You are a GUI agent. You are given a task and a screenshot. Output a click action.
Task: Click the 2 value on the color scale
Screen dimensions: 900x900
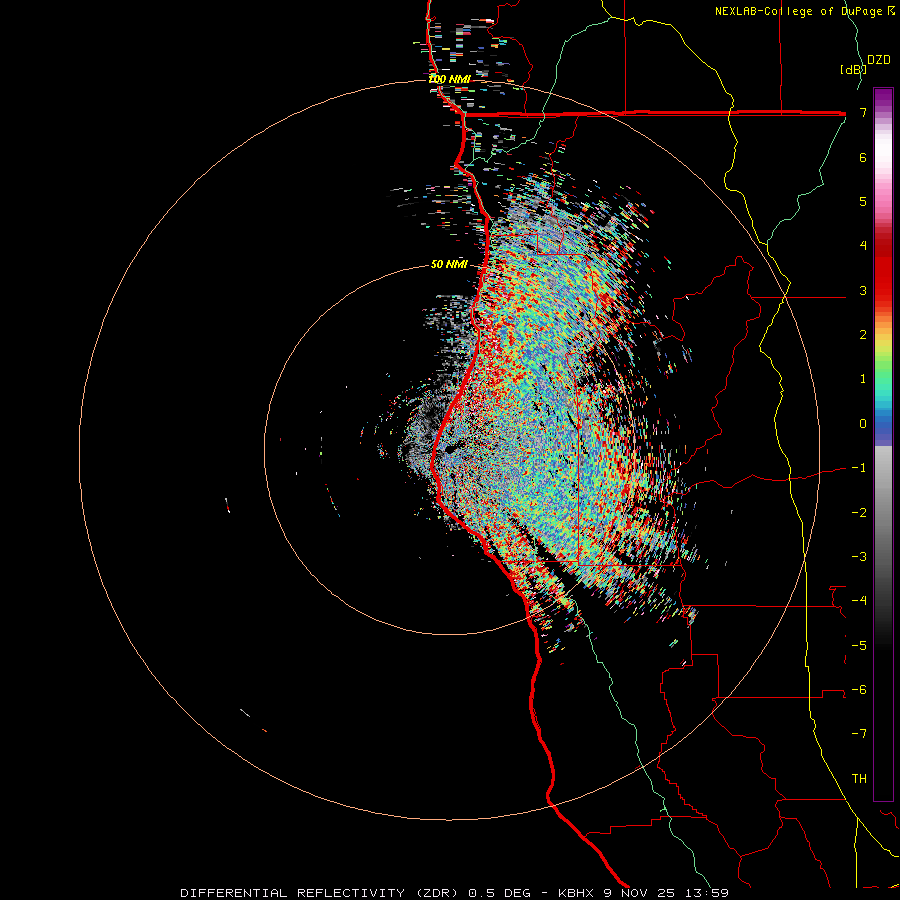pos(863,335)
